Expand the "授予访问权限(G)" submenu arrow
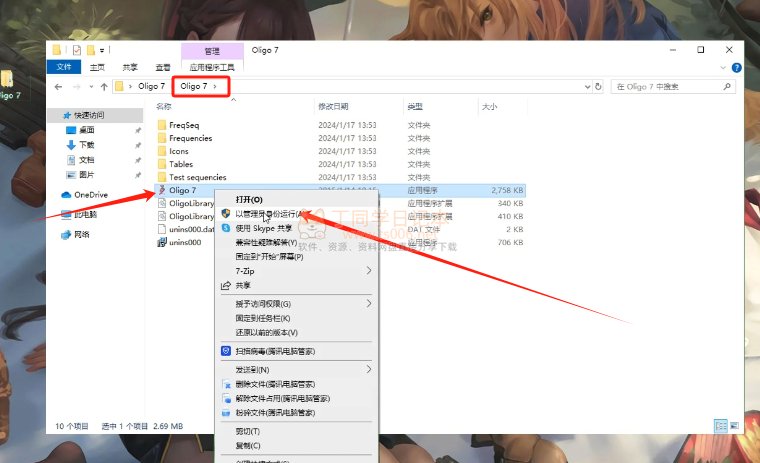 point(369,303)
